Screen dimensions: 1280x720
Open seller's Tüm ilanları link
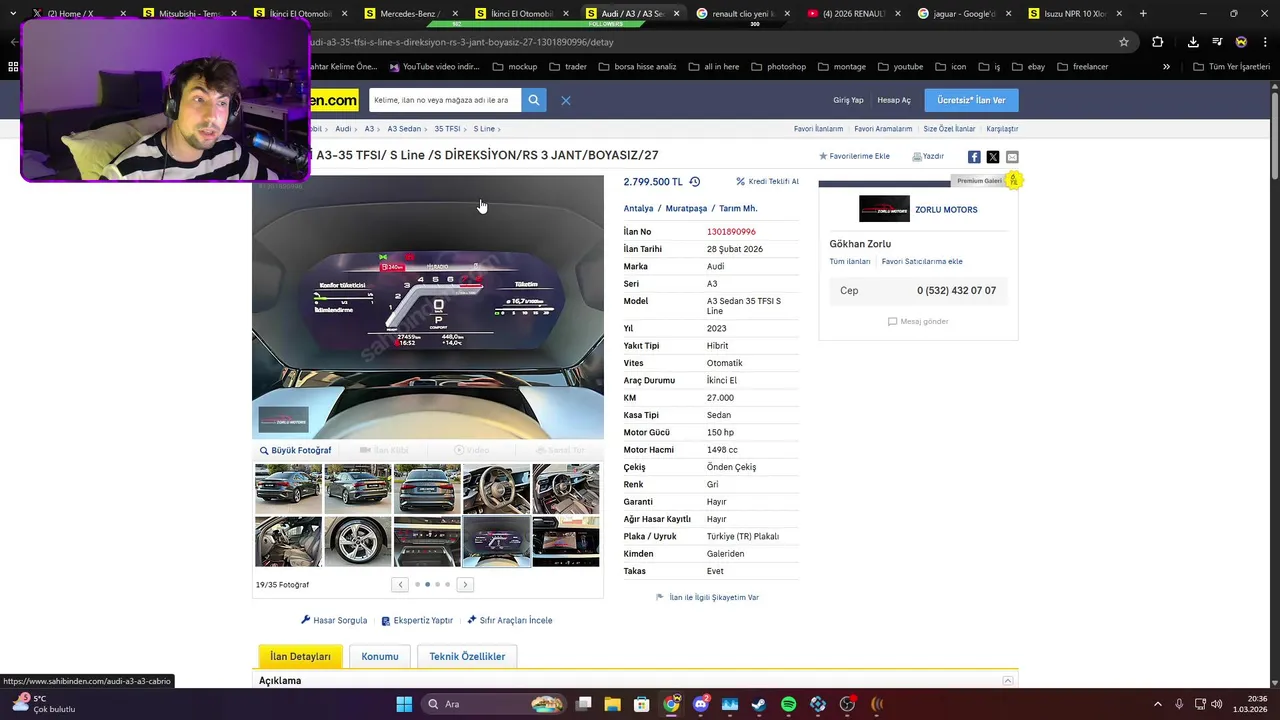[850, 262]
